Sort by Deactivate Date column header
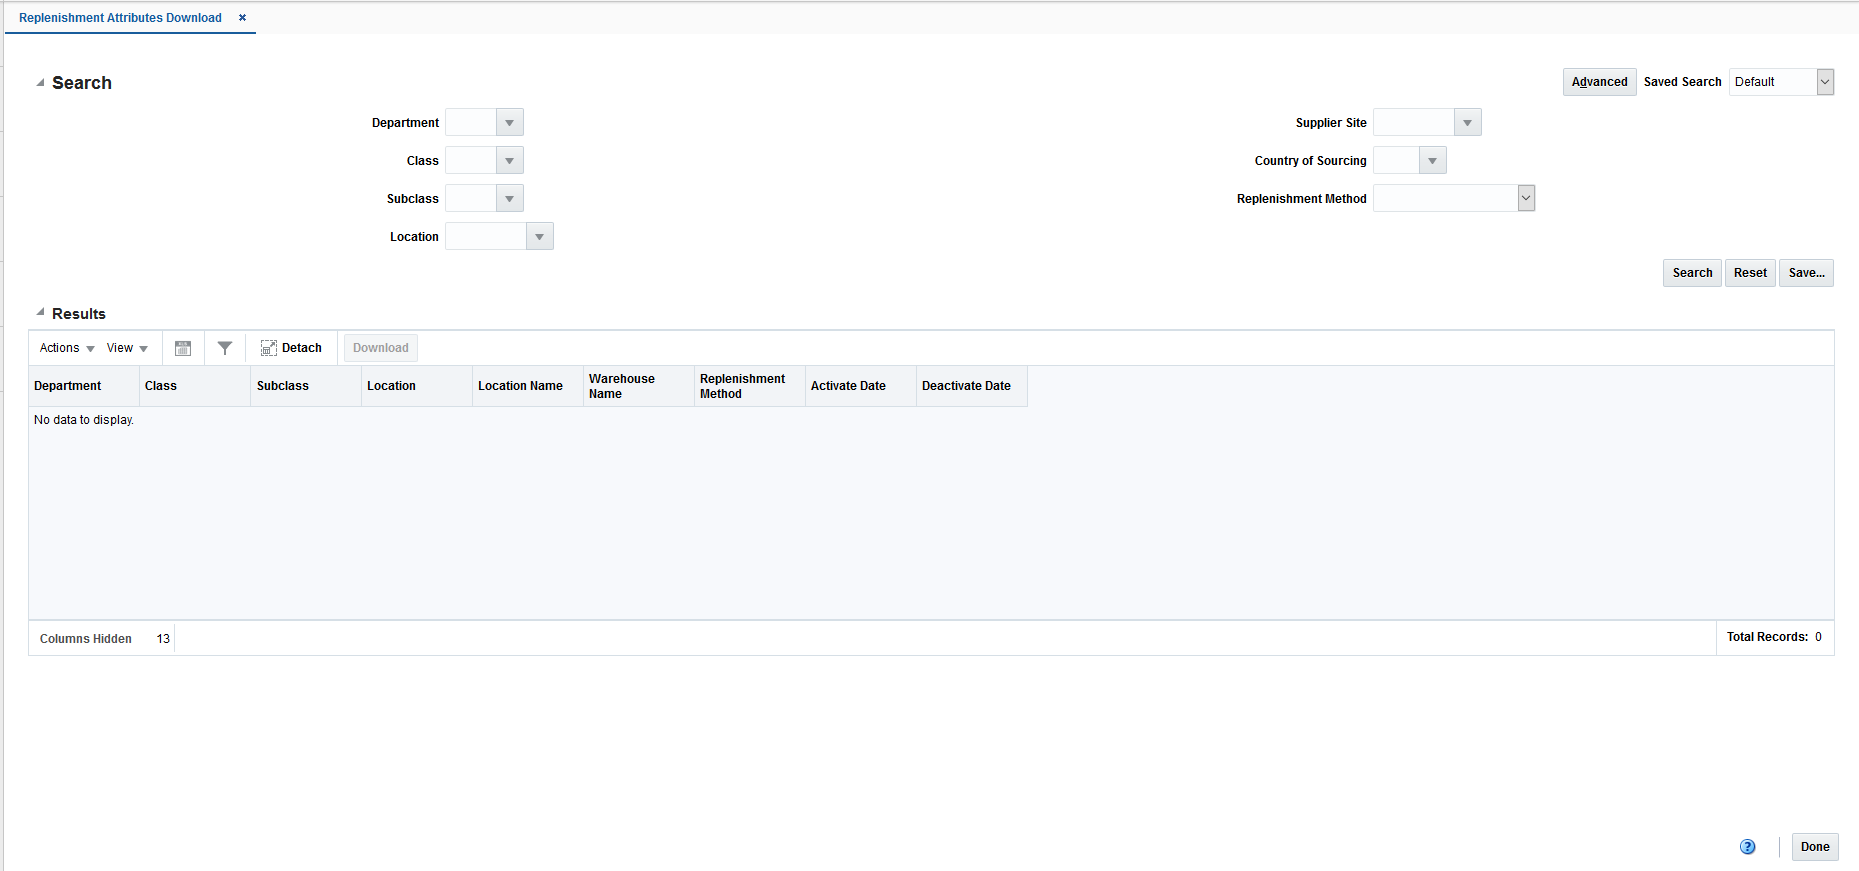This screenshot has width=1859, height=871. click(x=972, y=386)
